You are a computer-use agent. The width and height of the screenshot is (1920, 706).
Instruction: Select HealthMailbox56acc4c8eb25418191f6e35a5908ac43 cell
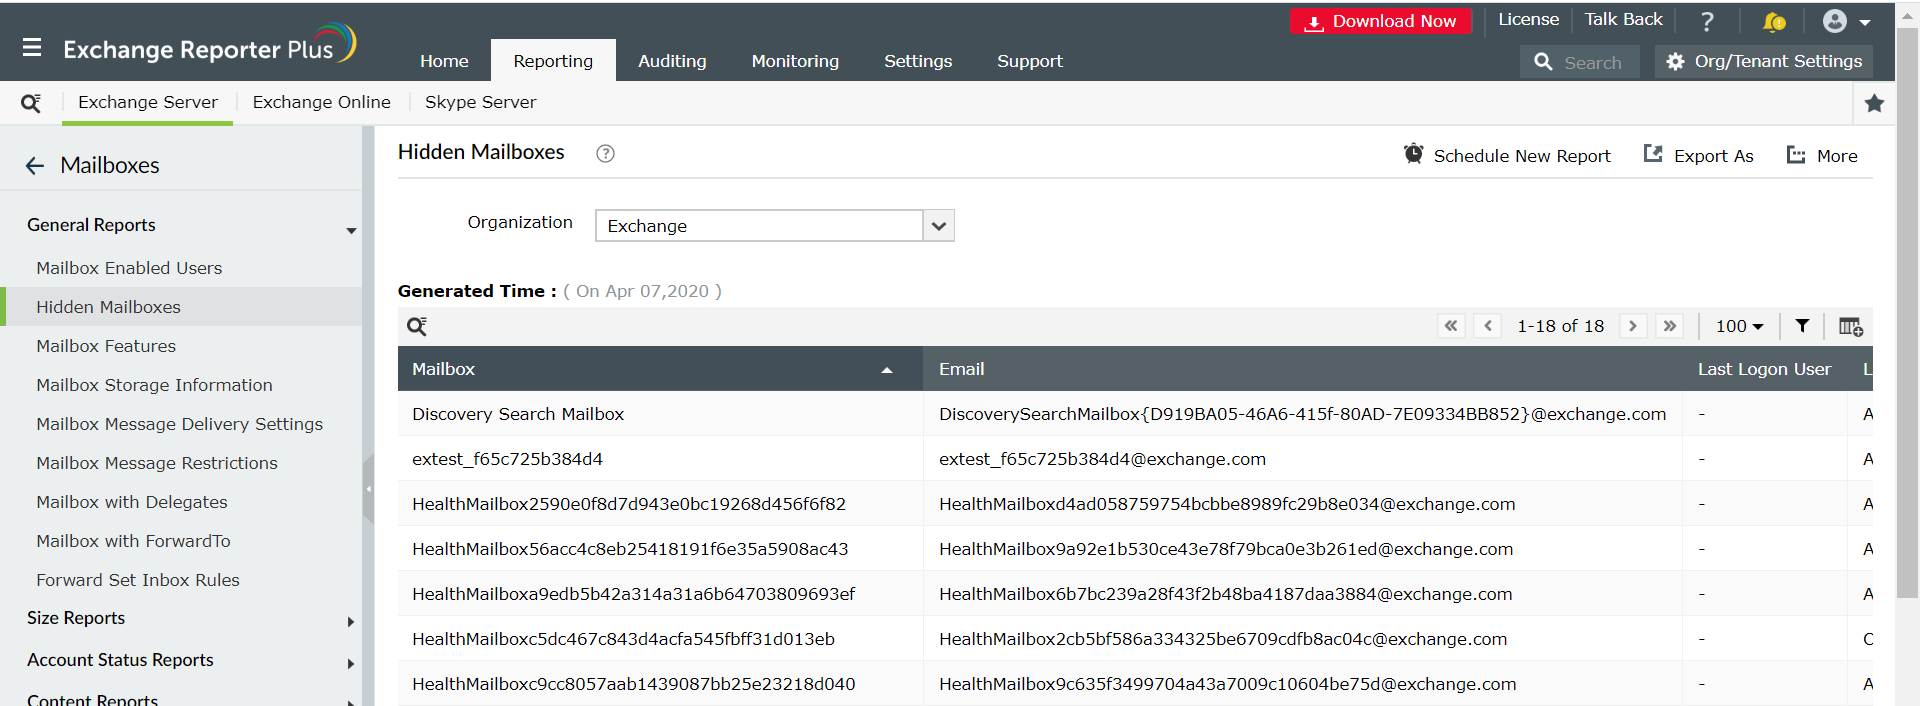(660, 549)
